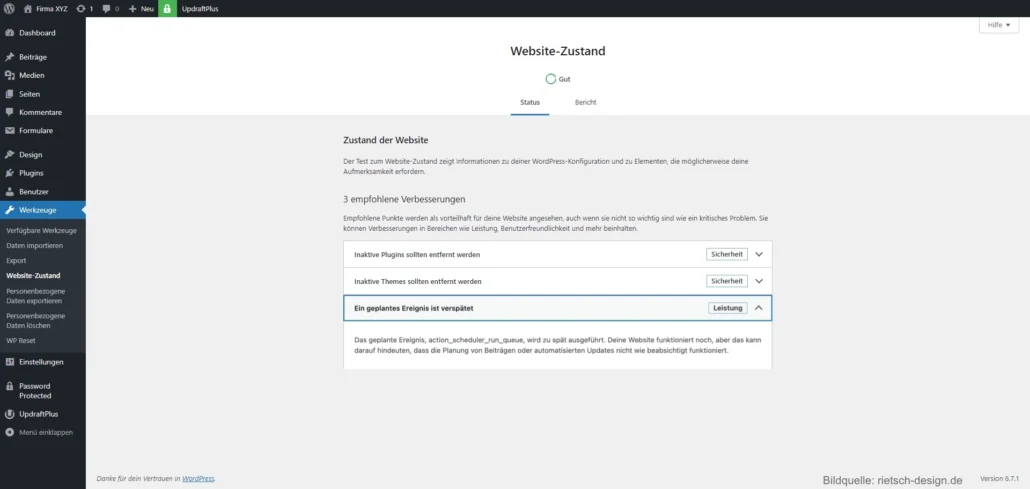Open Daten importieren submenu
Viewport: 1030px width, 489px height.
click(x=34, y=246)
